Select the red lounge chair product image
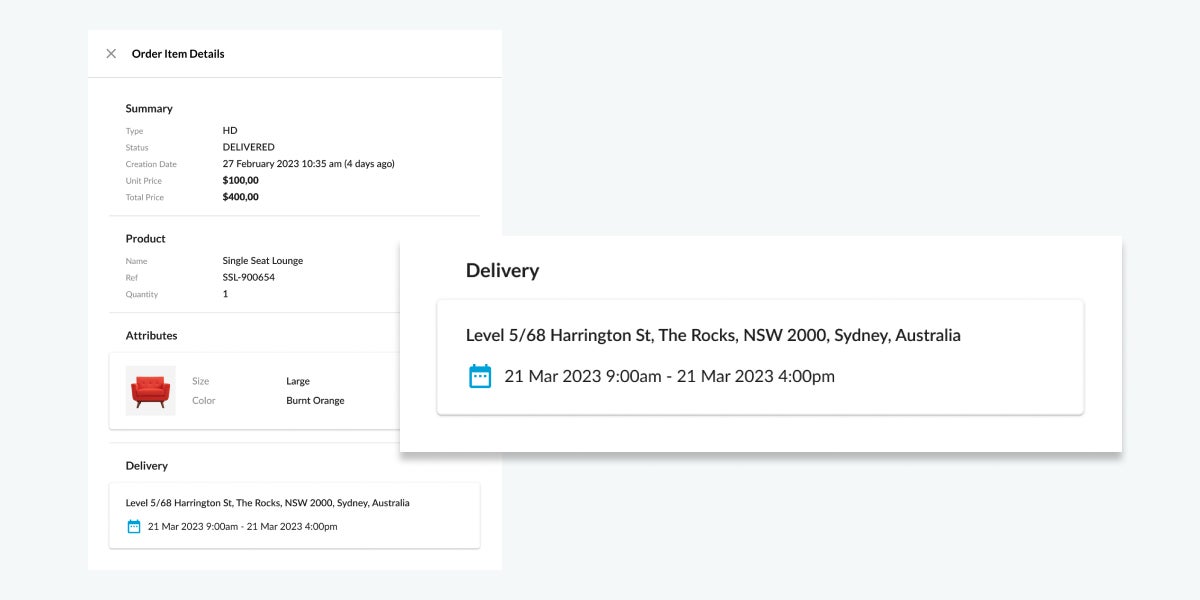 click(150, 390)
